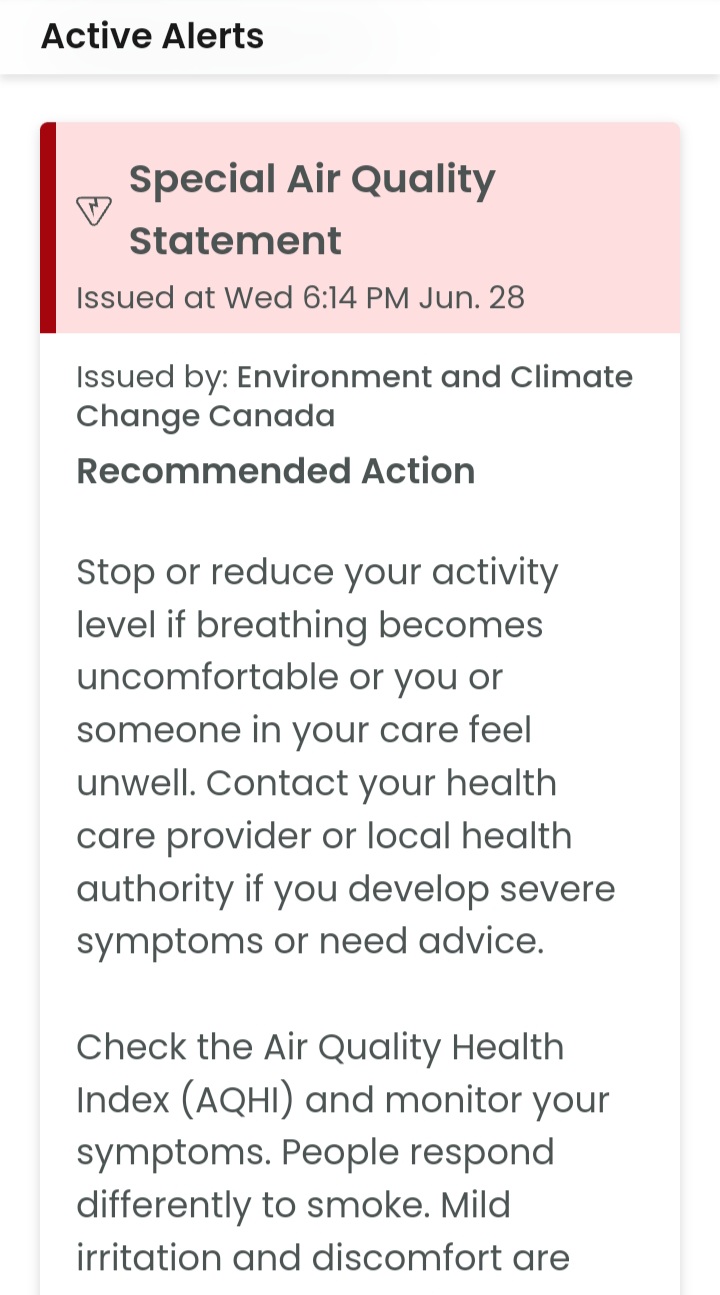Tap 'authority if you develop severe' line
Viewport: 720px width, 1295px height.
coord(345,888)
